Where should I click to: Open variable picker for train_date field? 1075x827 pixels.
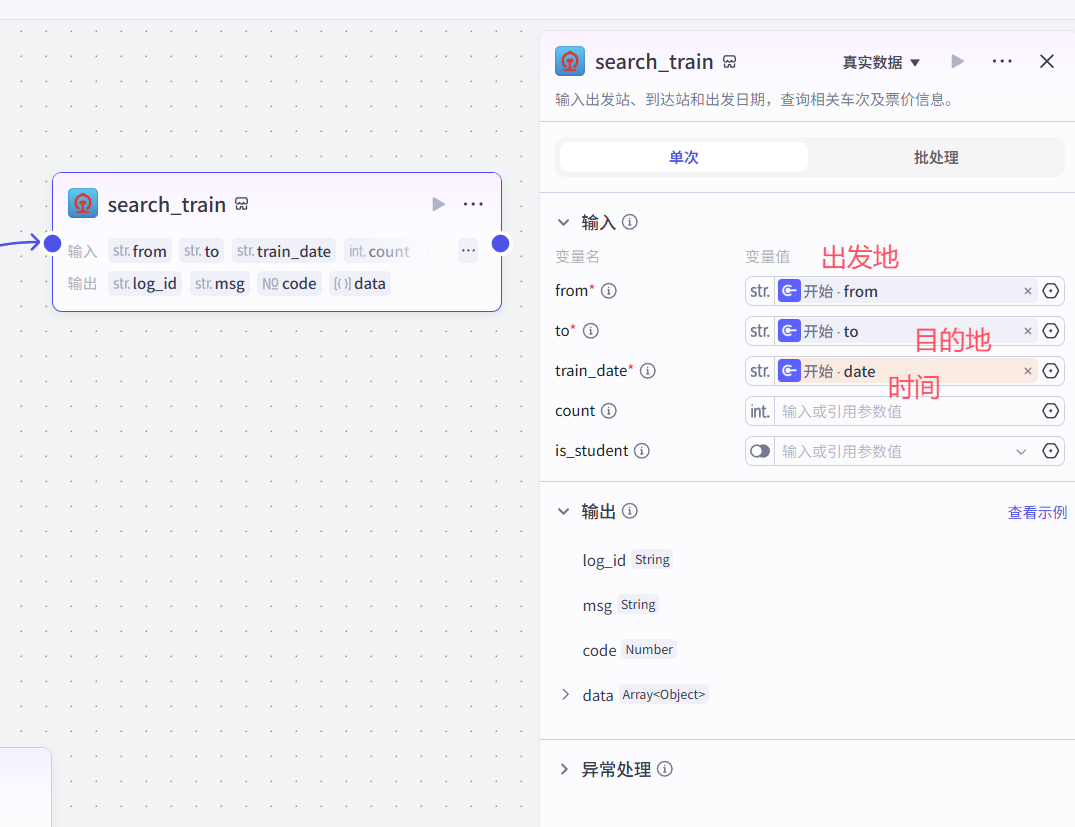pos(1050,371)
